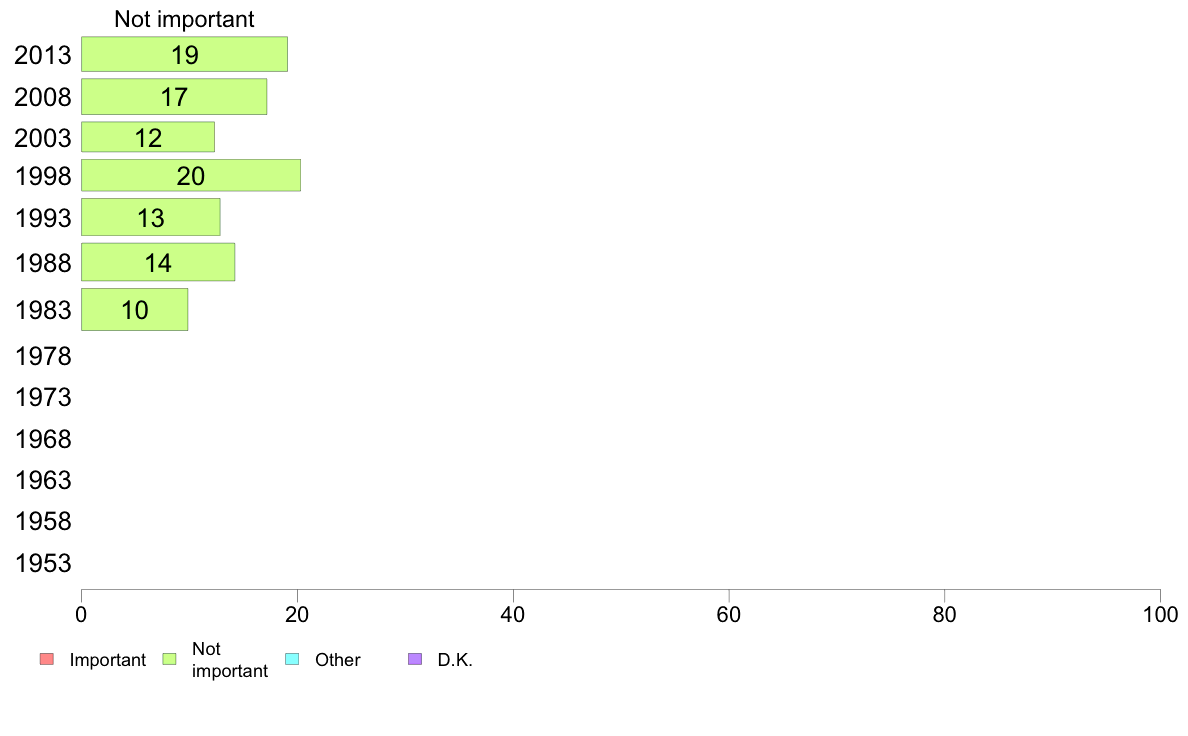Click the cyan Other legend swatch
The height and width of the screenshot is (736, 1188).
(x=292, y=659)
